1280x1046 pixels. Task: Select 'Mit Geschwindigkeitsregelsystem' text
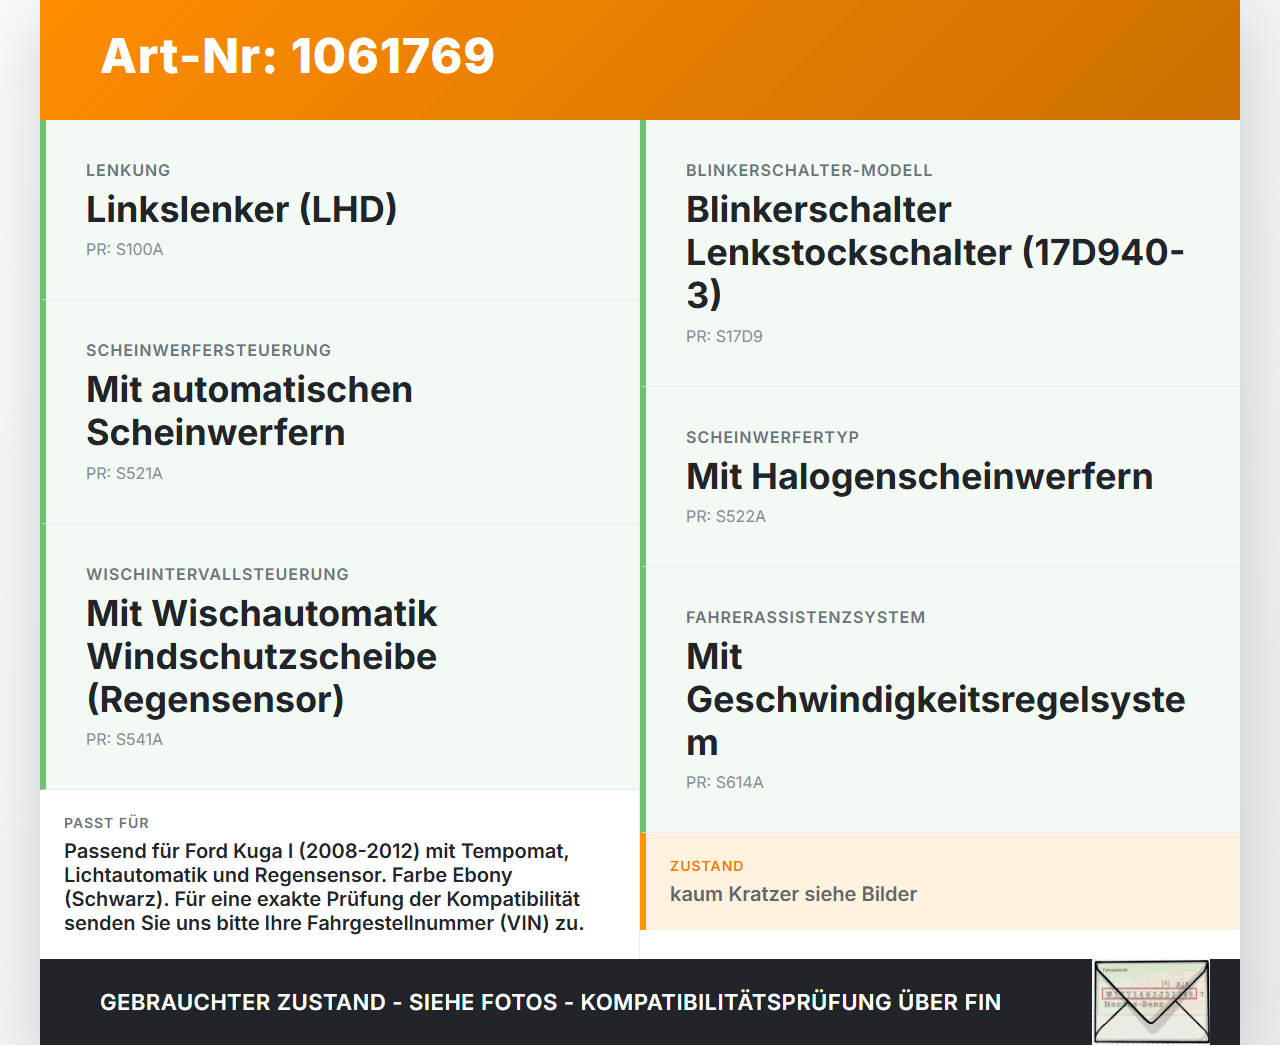pos(936,699)
